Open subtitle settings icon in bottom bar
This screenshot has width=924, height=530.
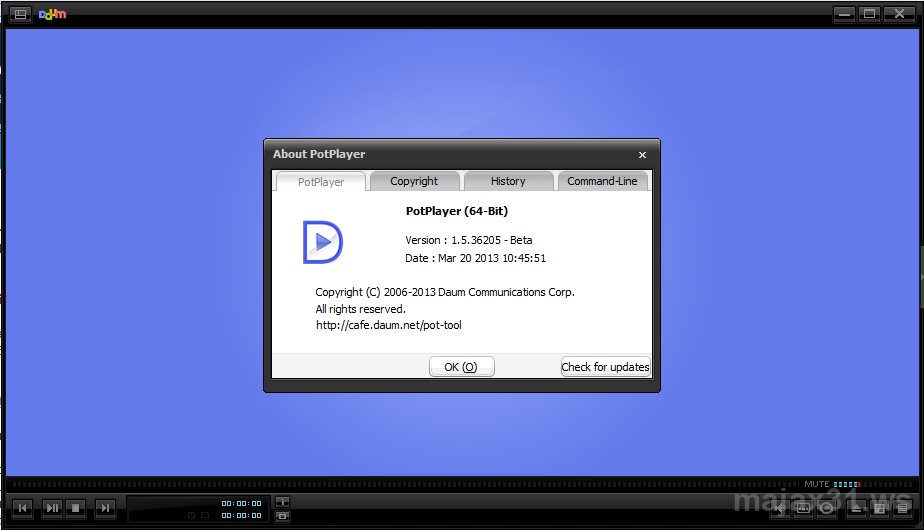[803, 509]
